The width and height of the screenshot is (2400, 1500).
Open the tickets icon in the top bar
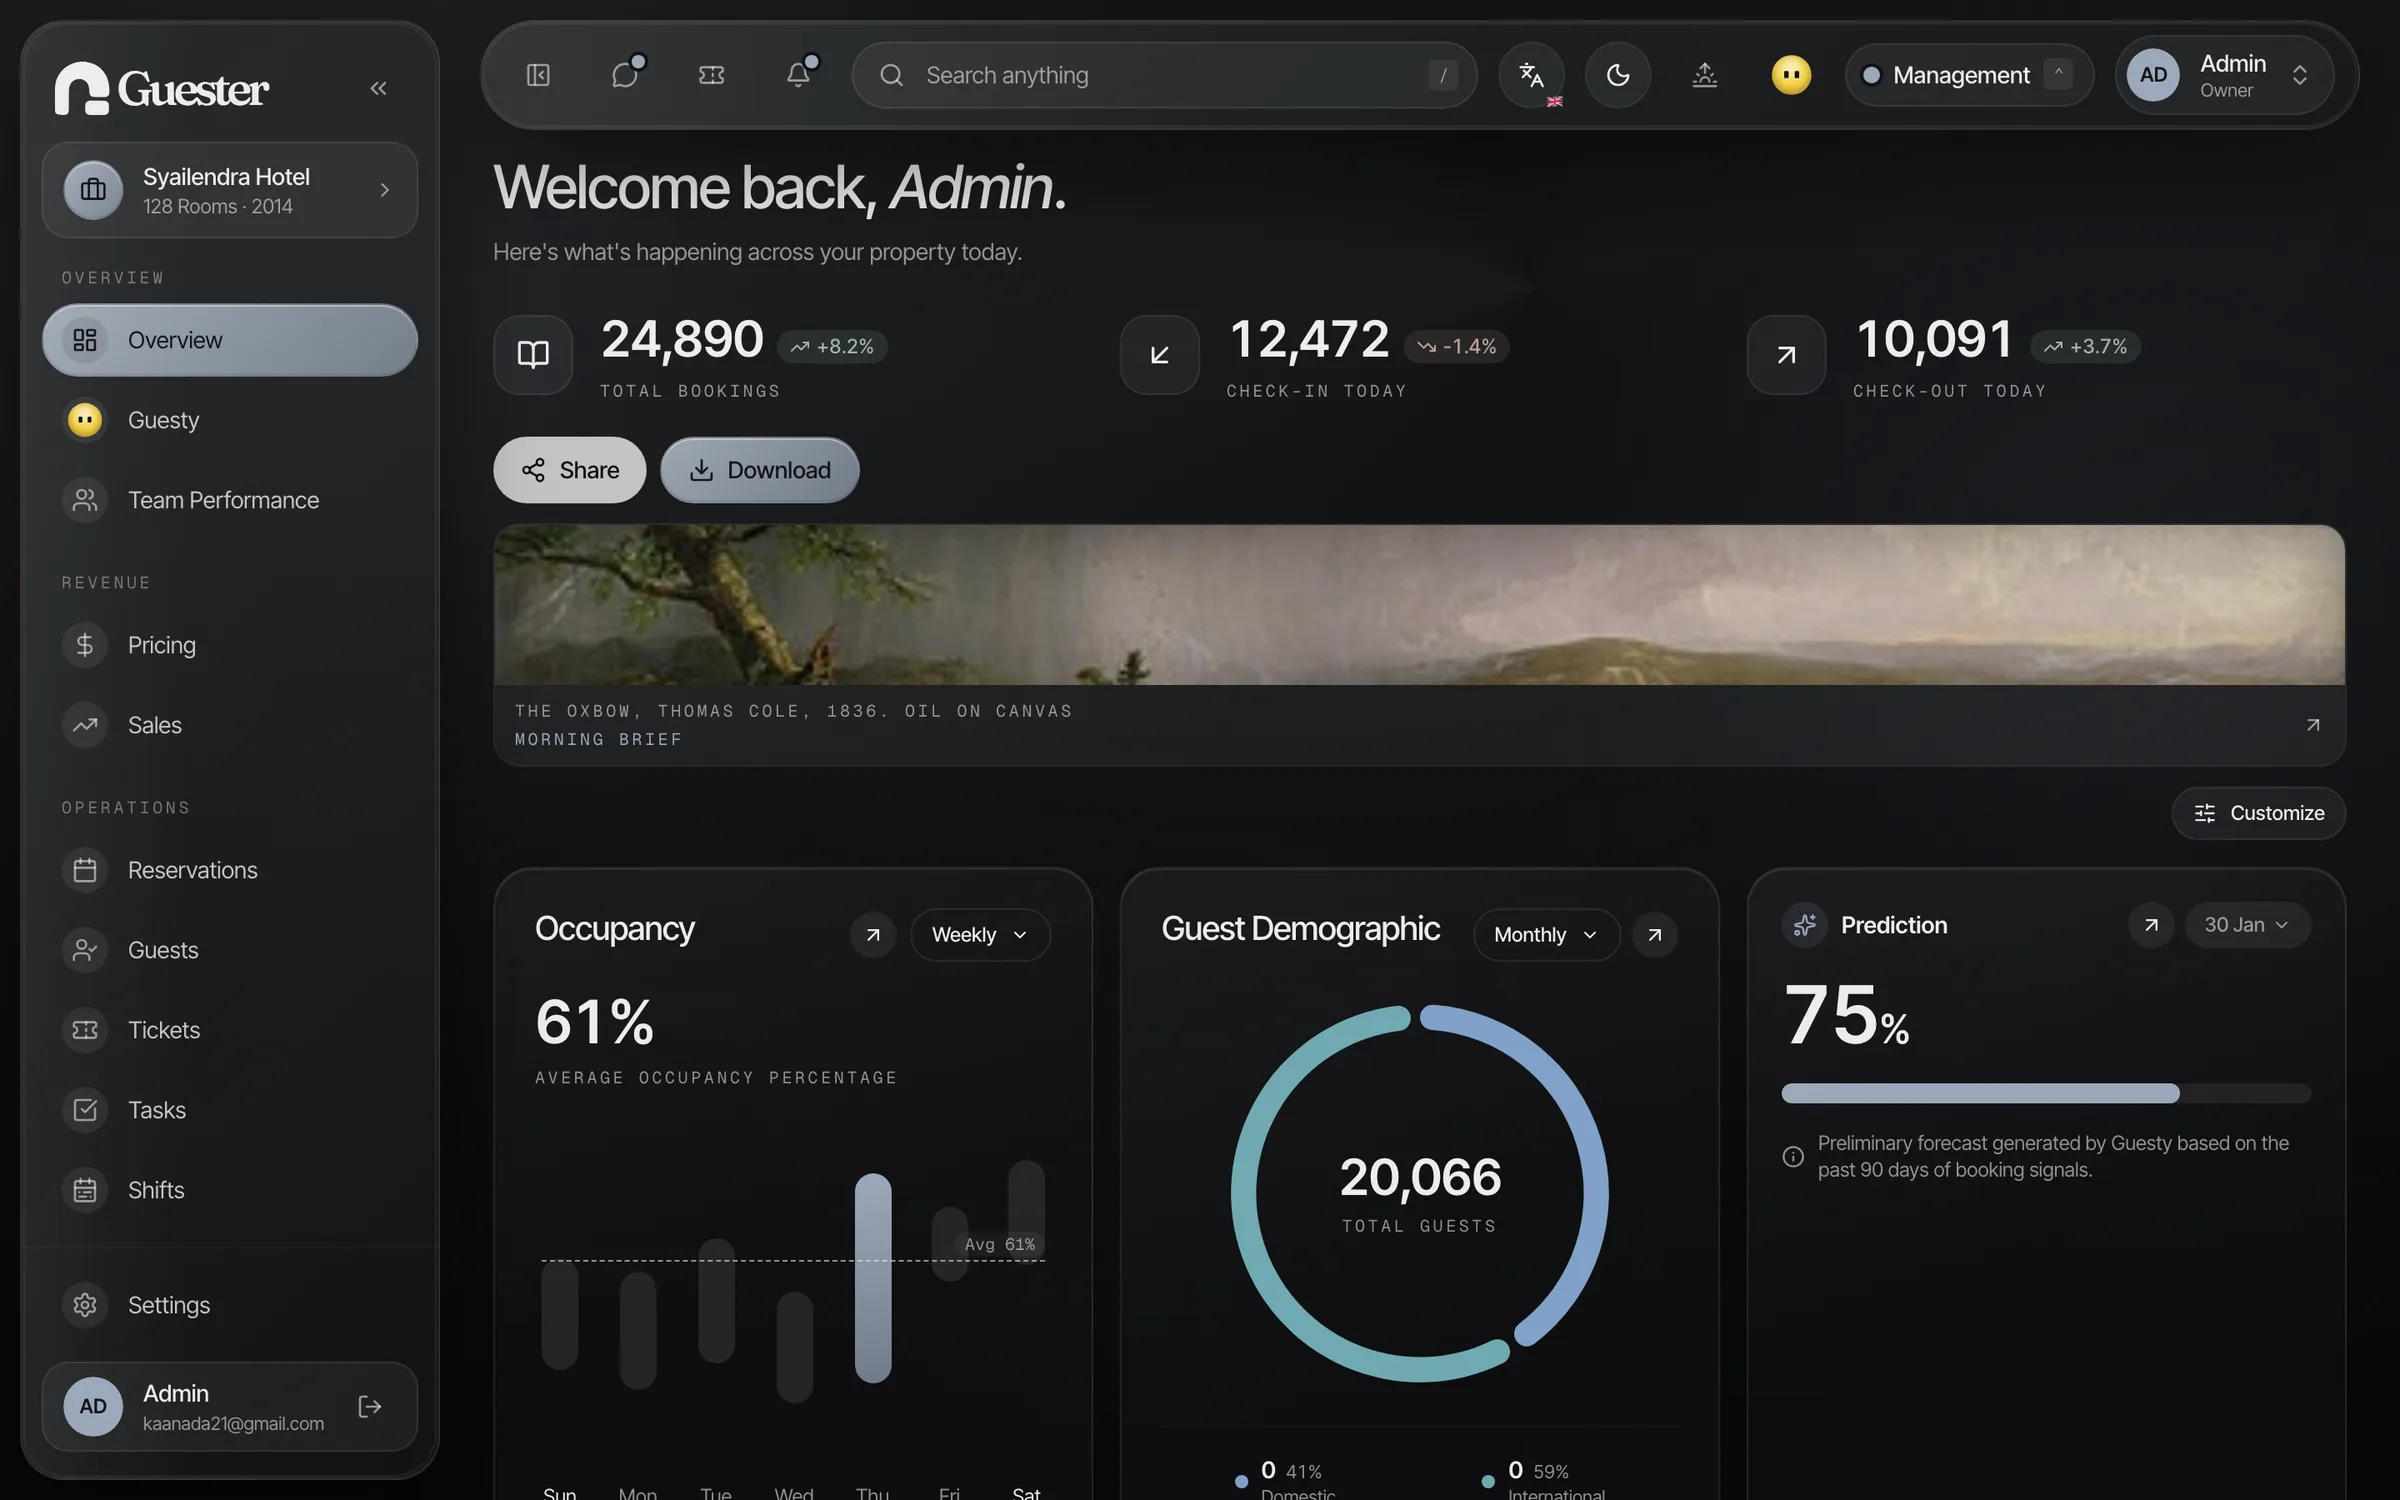[x=711, y=75]
